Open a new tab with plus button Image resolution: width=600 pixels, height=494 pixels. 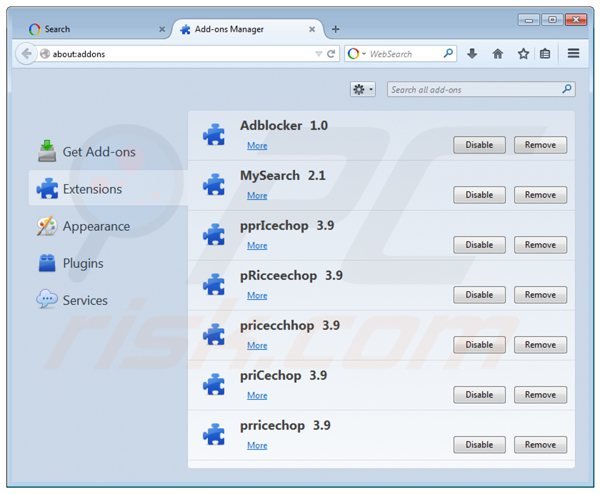pos(335,29)
